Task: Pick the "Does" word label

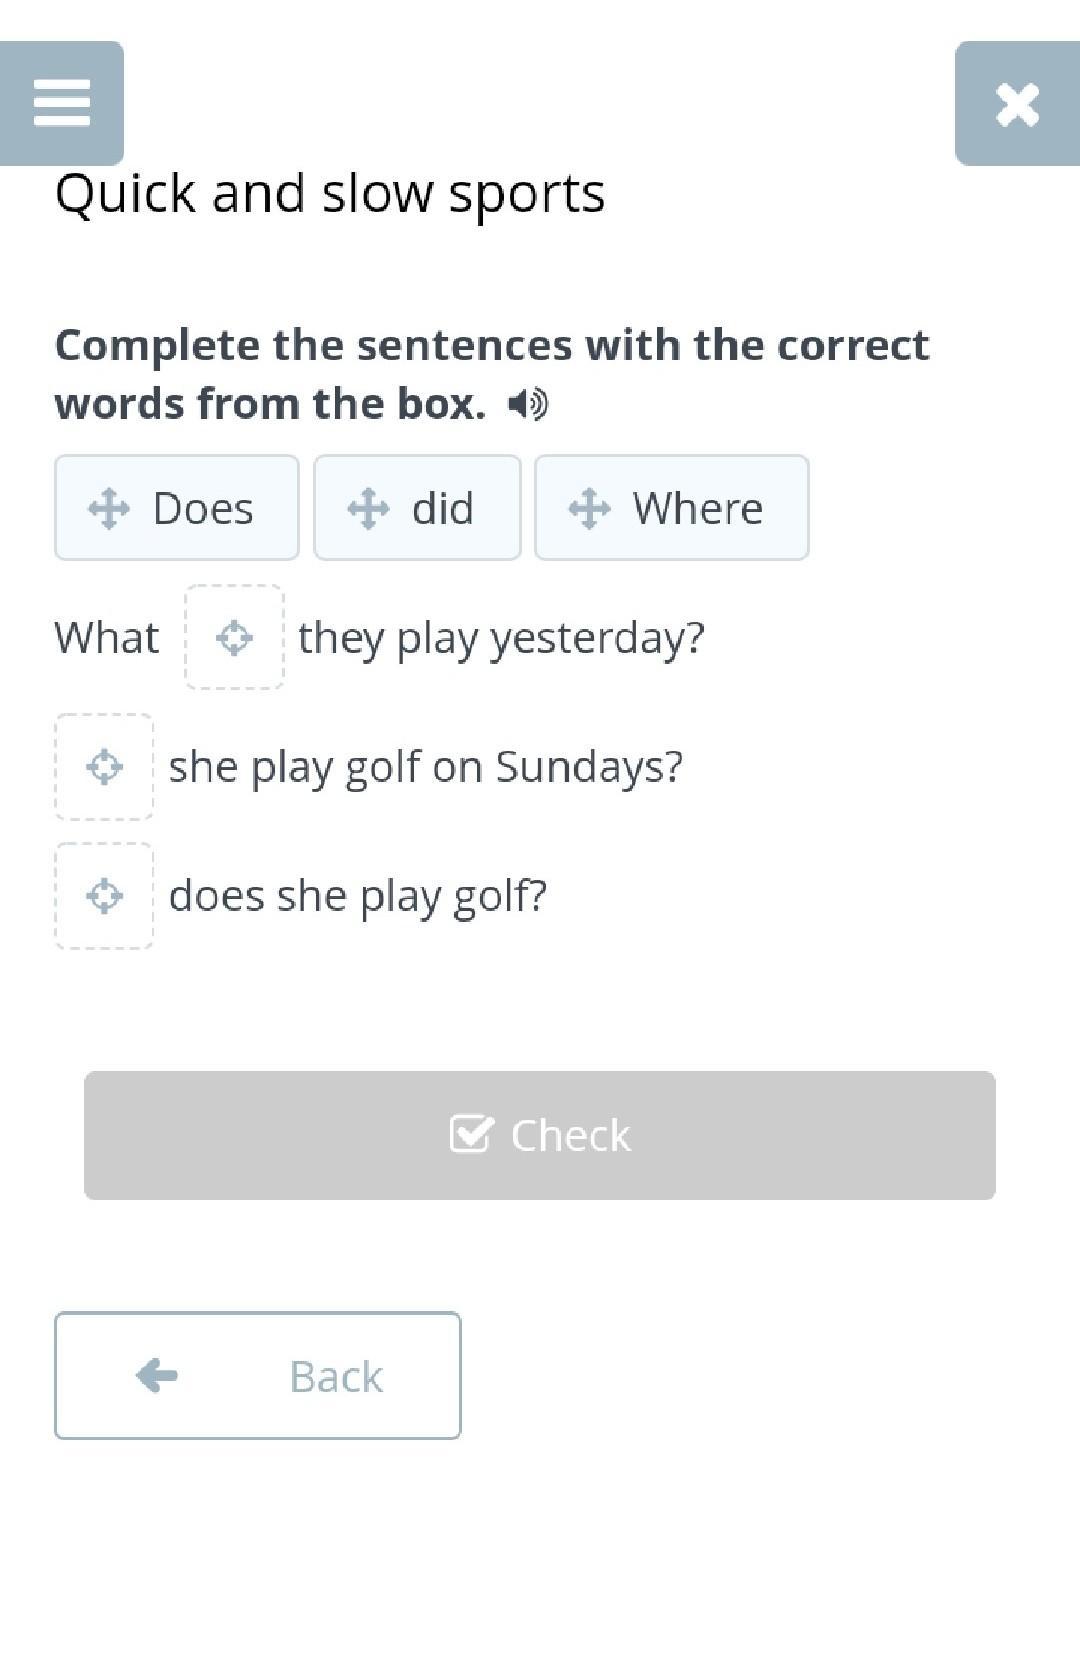Action: pos(203,508)
